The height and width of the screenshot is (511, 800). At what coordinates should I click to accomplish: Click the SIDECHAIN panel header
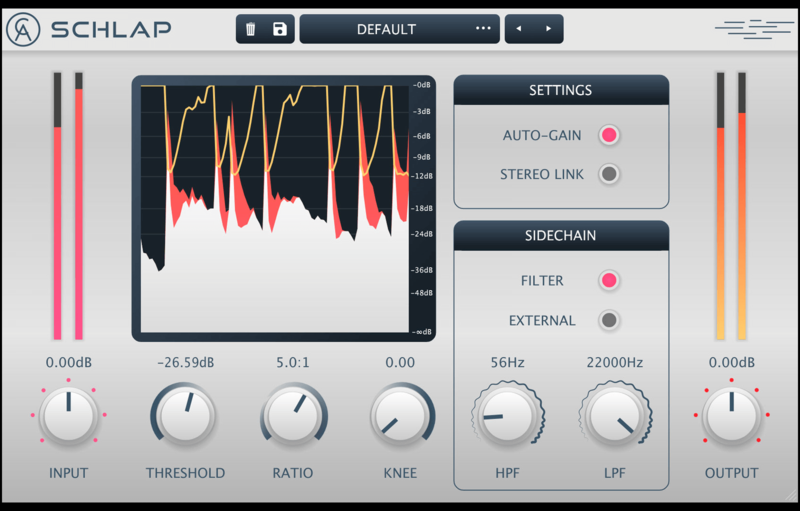[561, 235]
